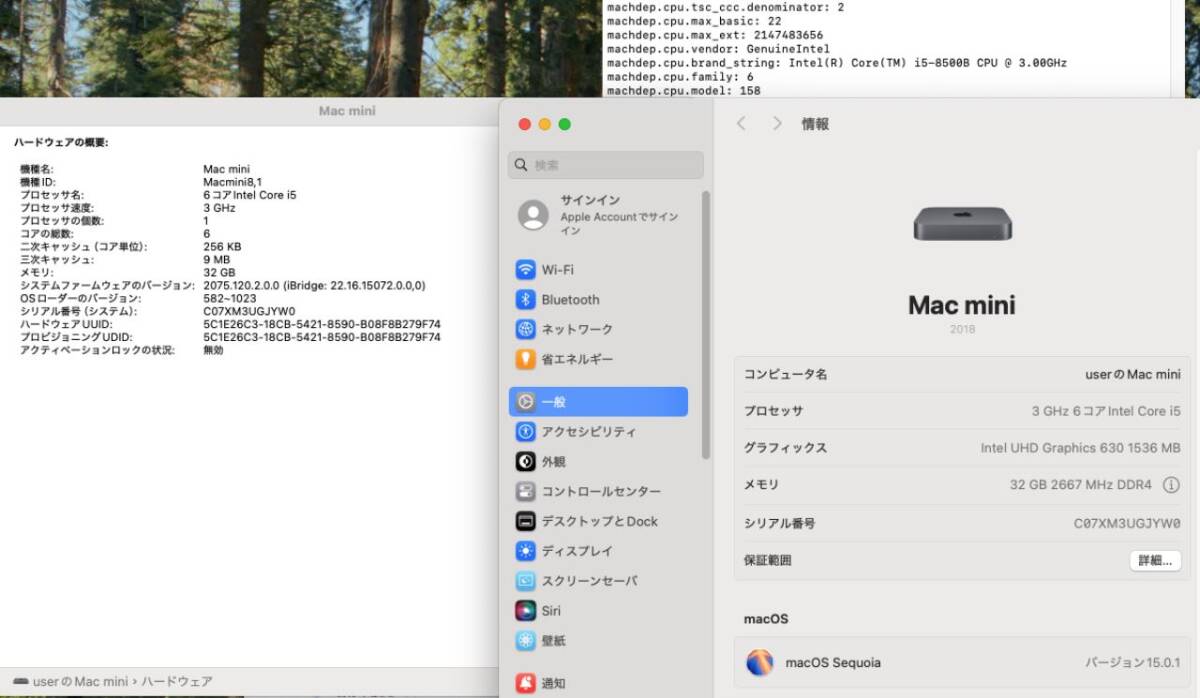
Task: Open Siri settings
Action: [x=550, y=611]
